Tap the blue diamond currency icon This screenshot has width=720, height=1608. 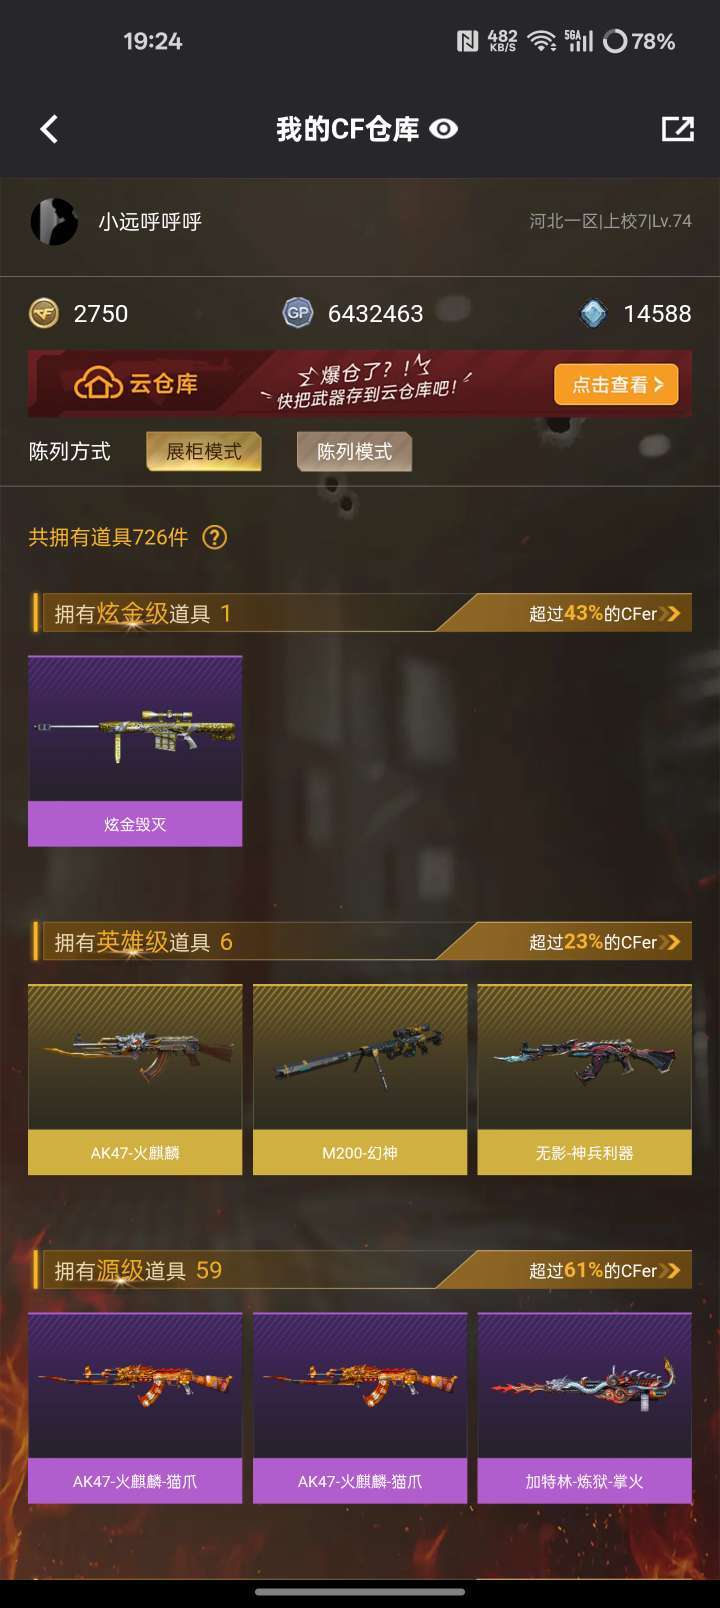(x=593, y=314)
